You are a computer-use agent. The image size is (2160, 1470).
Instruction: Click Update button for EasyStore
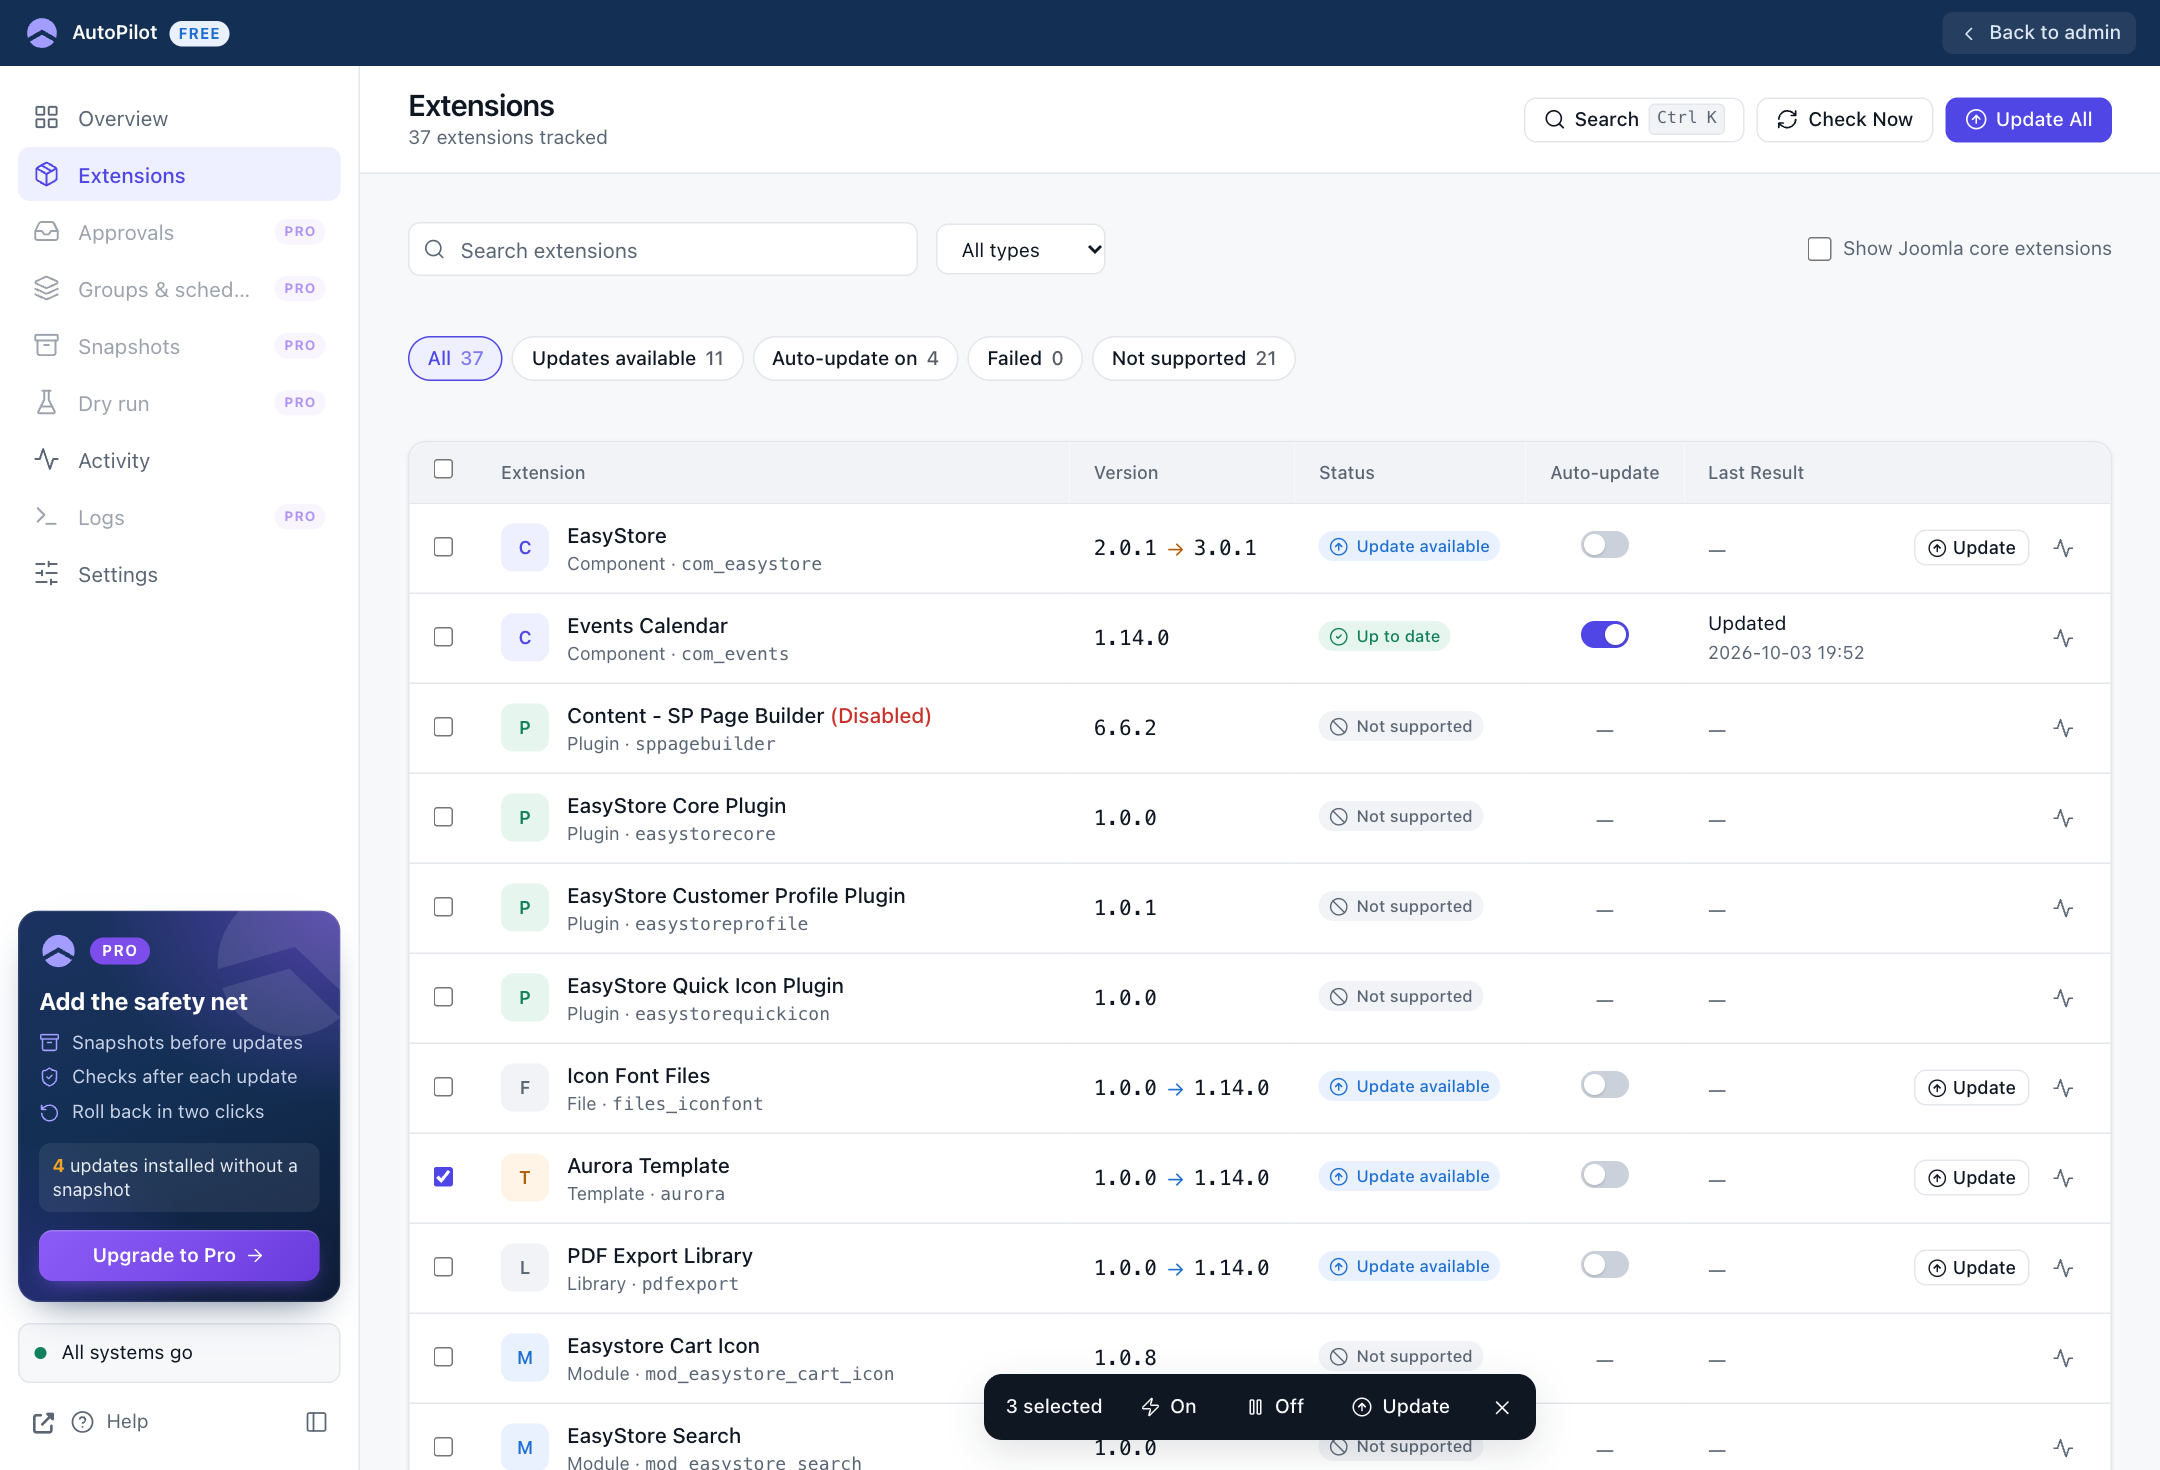pos(1971,548)
